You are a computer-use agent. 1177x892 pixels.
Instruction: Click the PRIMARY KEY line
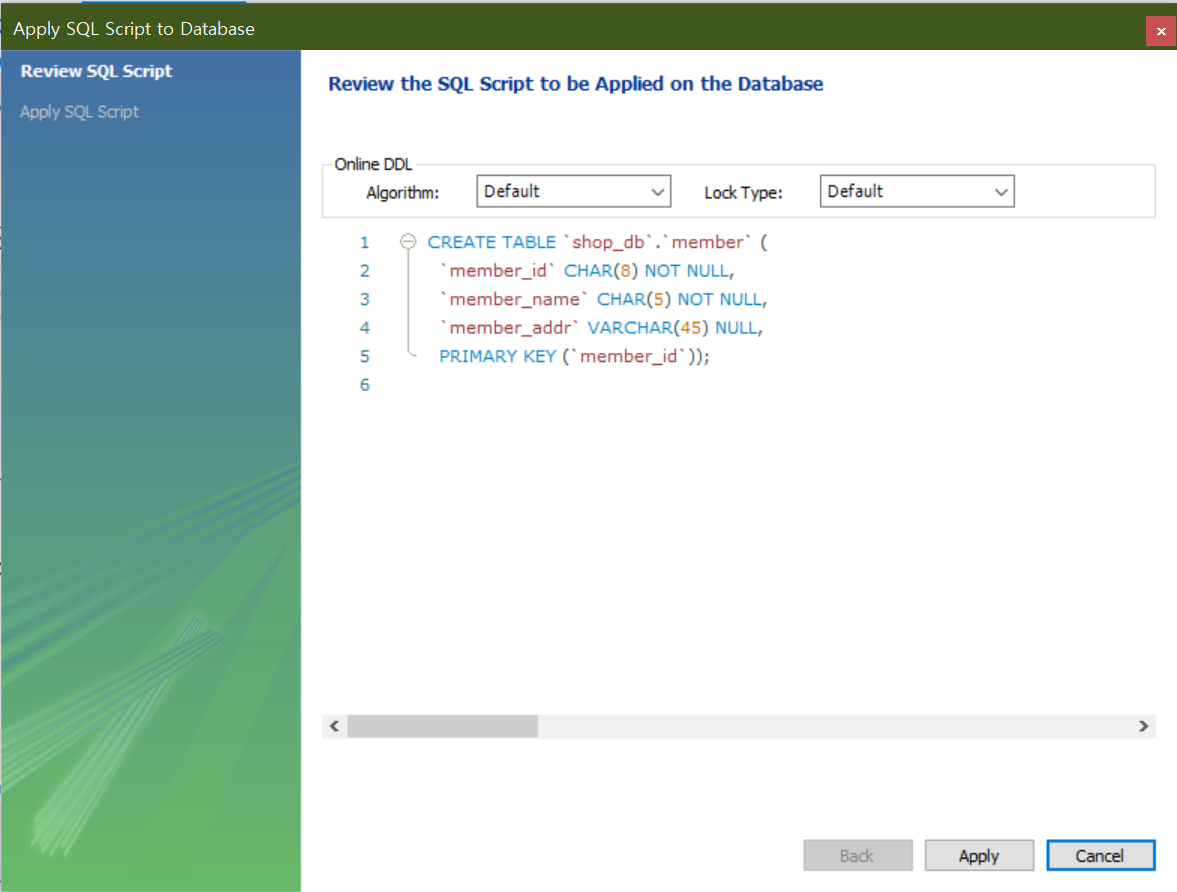[574, 356]
